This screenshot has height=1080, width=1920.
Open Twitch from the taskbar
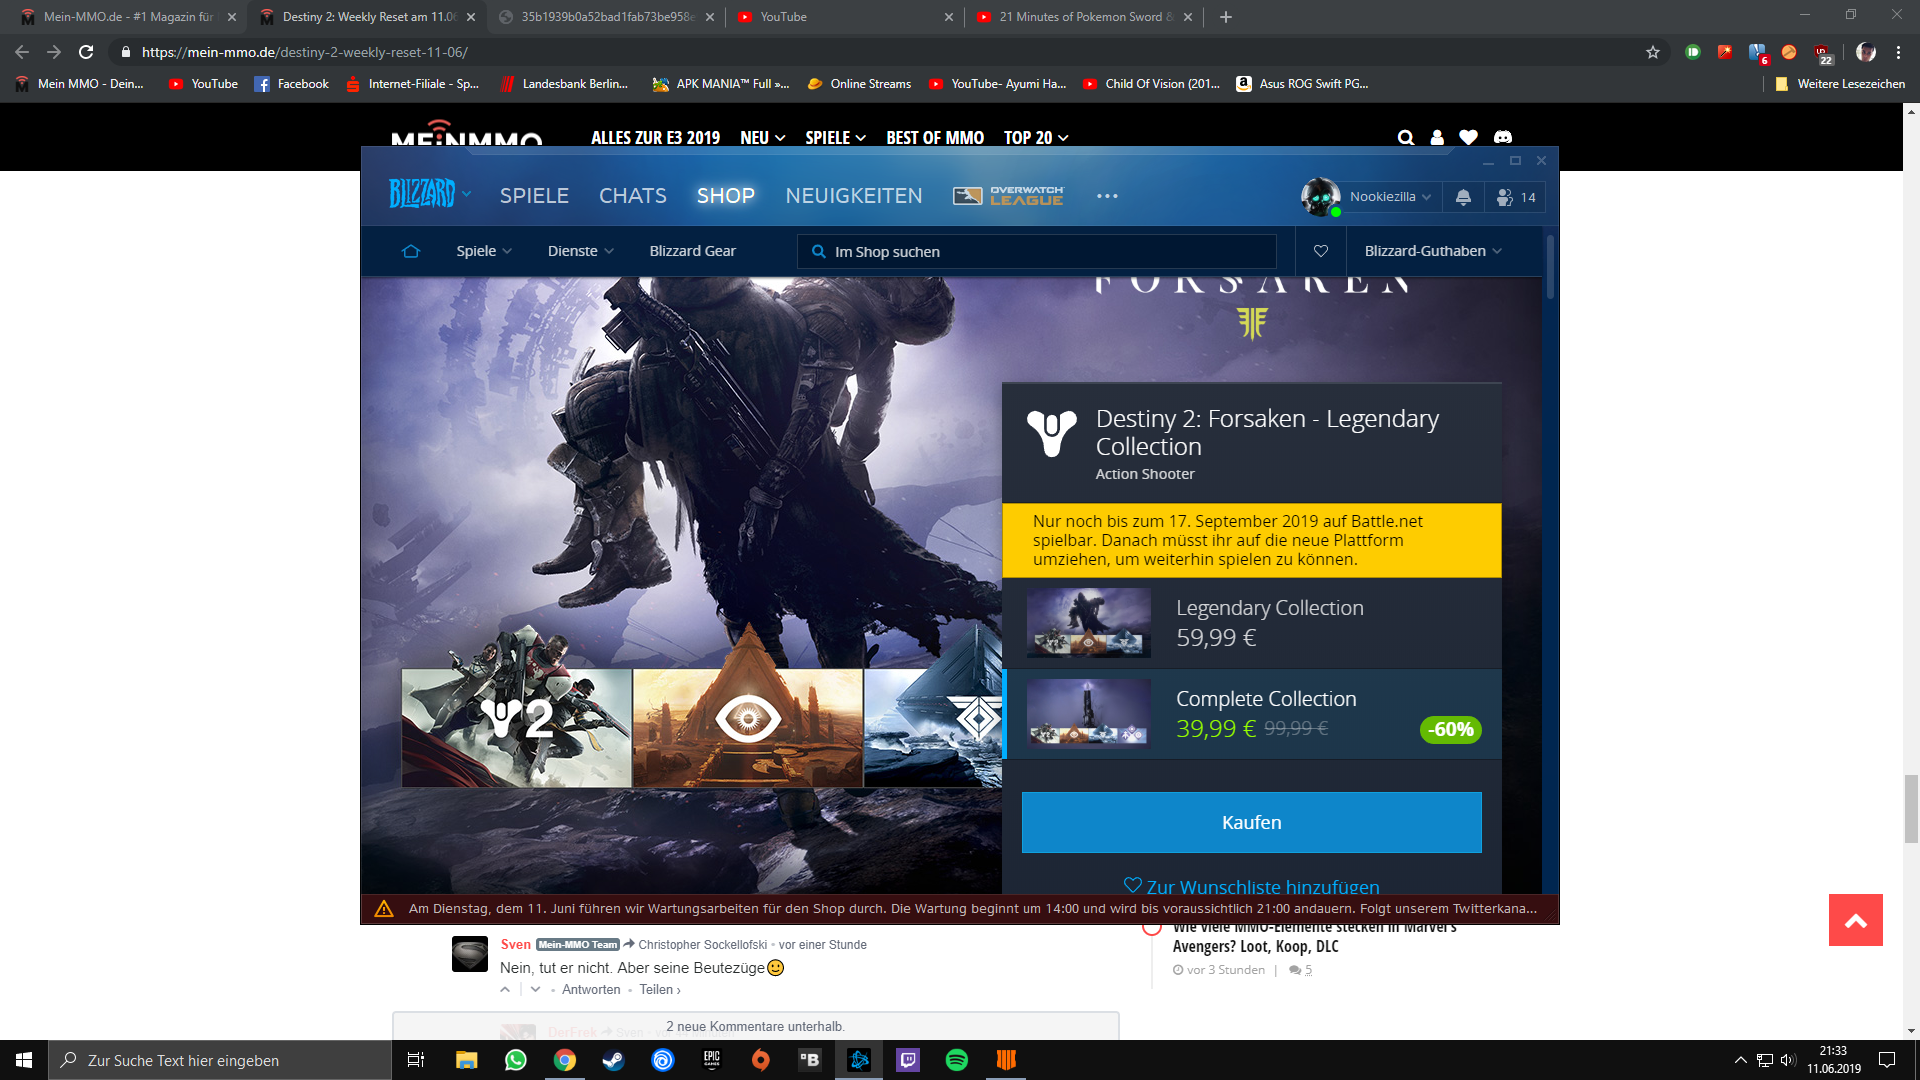point(908,1060)
